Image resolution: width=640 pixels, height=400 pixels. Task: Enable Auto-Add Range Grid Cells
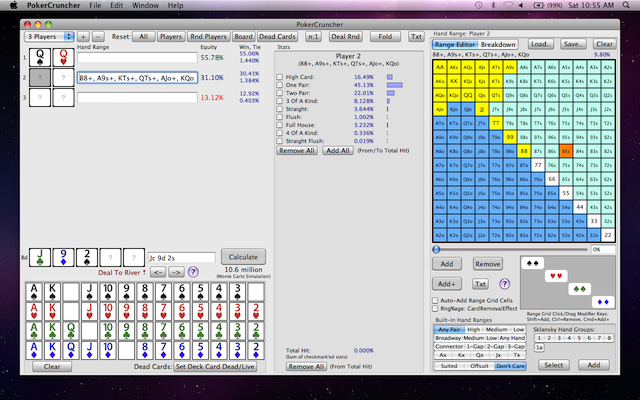coord(436,300)
